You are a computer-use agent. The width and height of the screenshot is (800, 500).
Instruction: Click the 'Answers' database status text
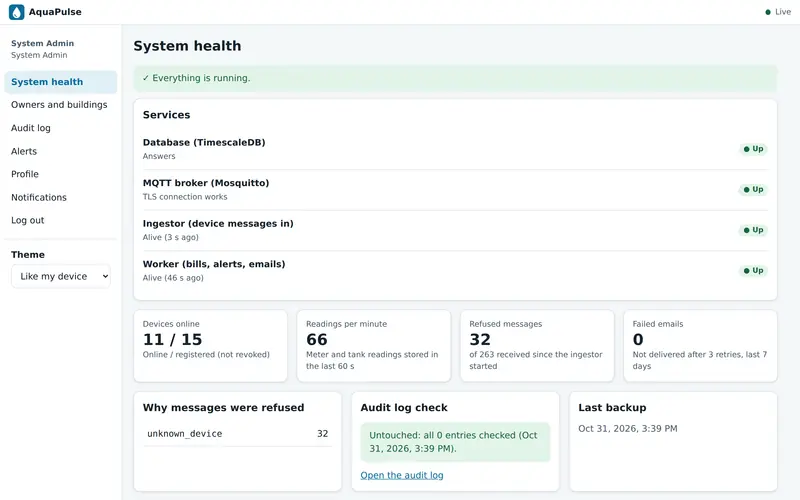[159, 156]
